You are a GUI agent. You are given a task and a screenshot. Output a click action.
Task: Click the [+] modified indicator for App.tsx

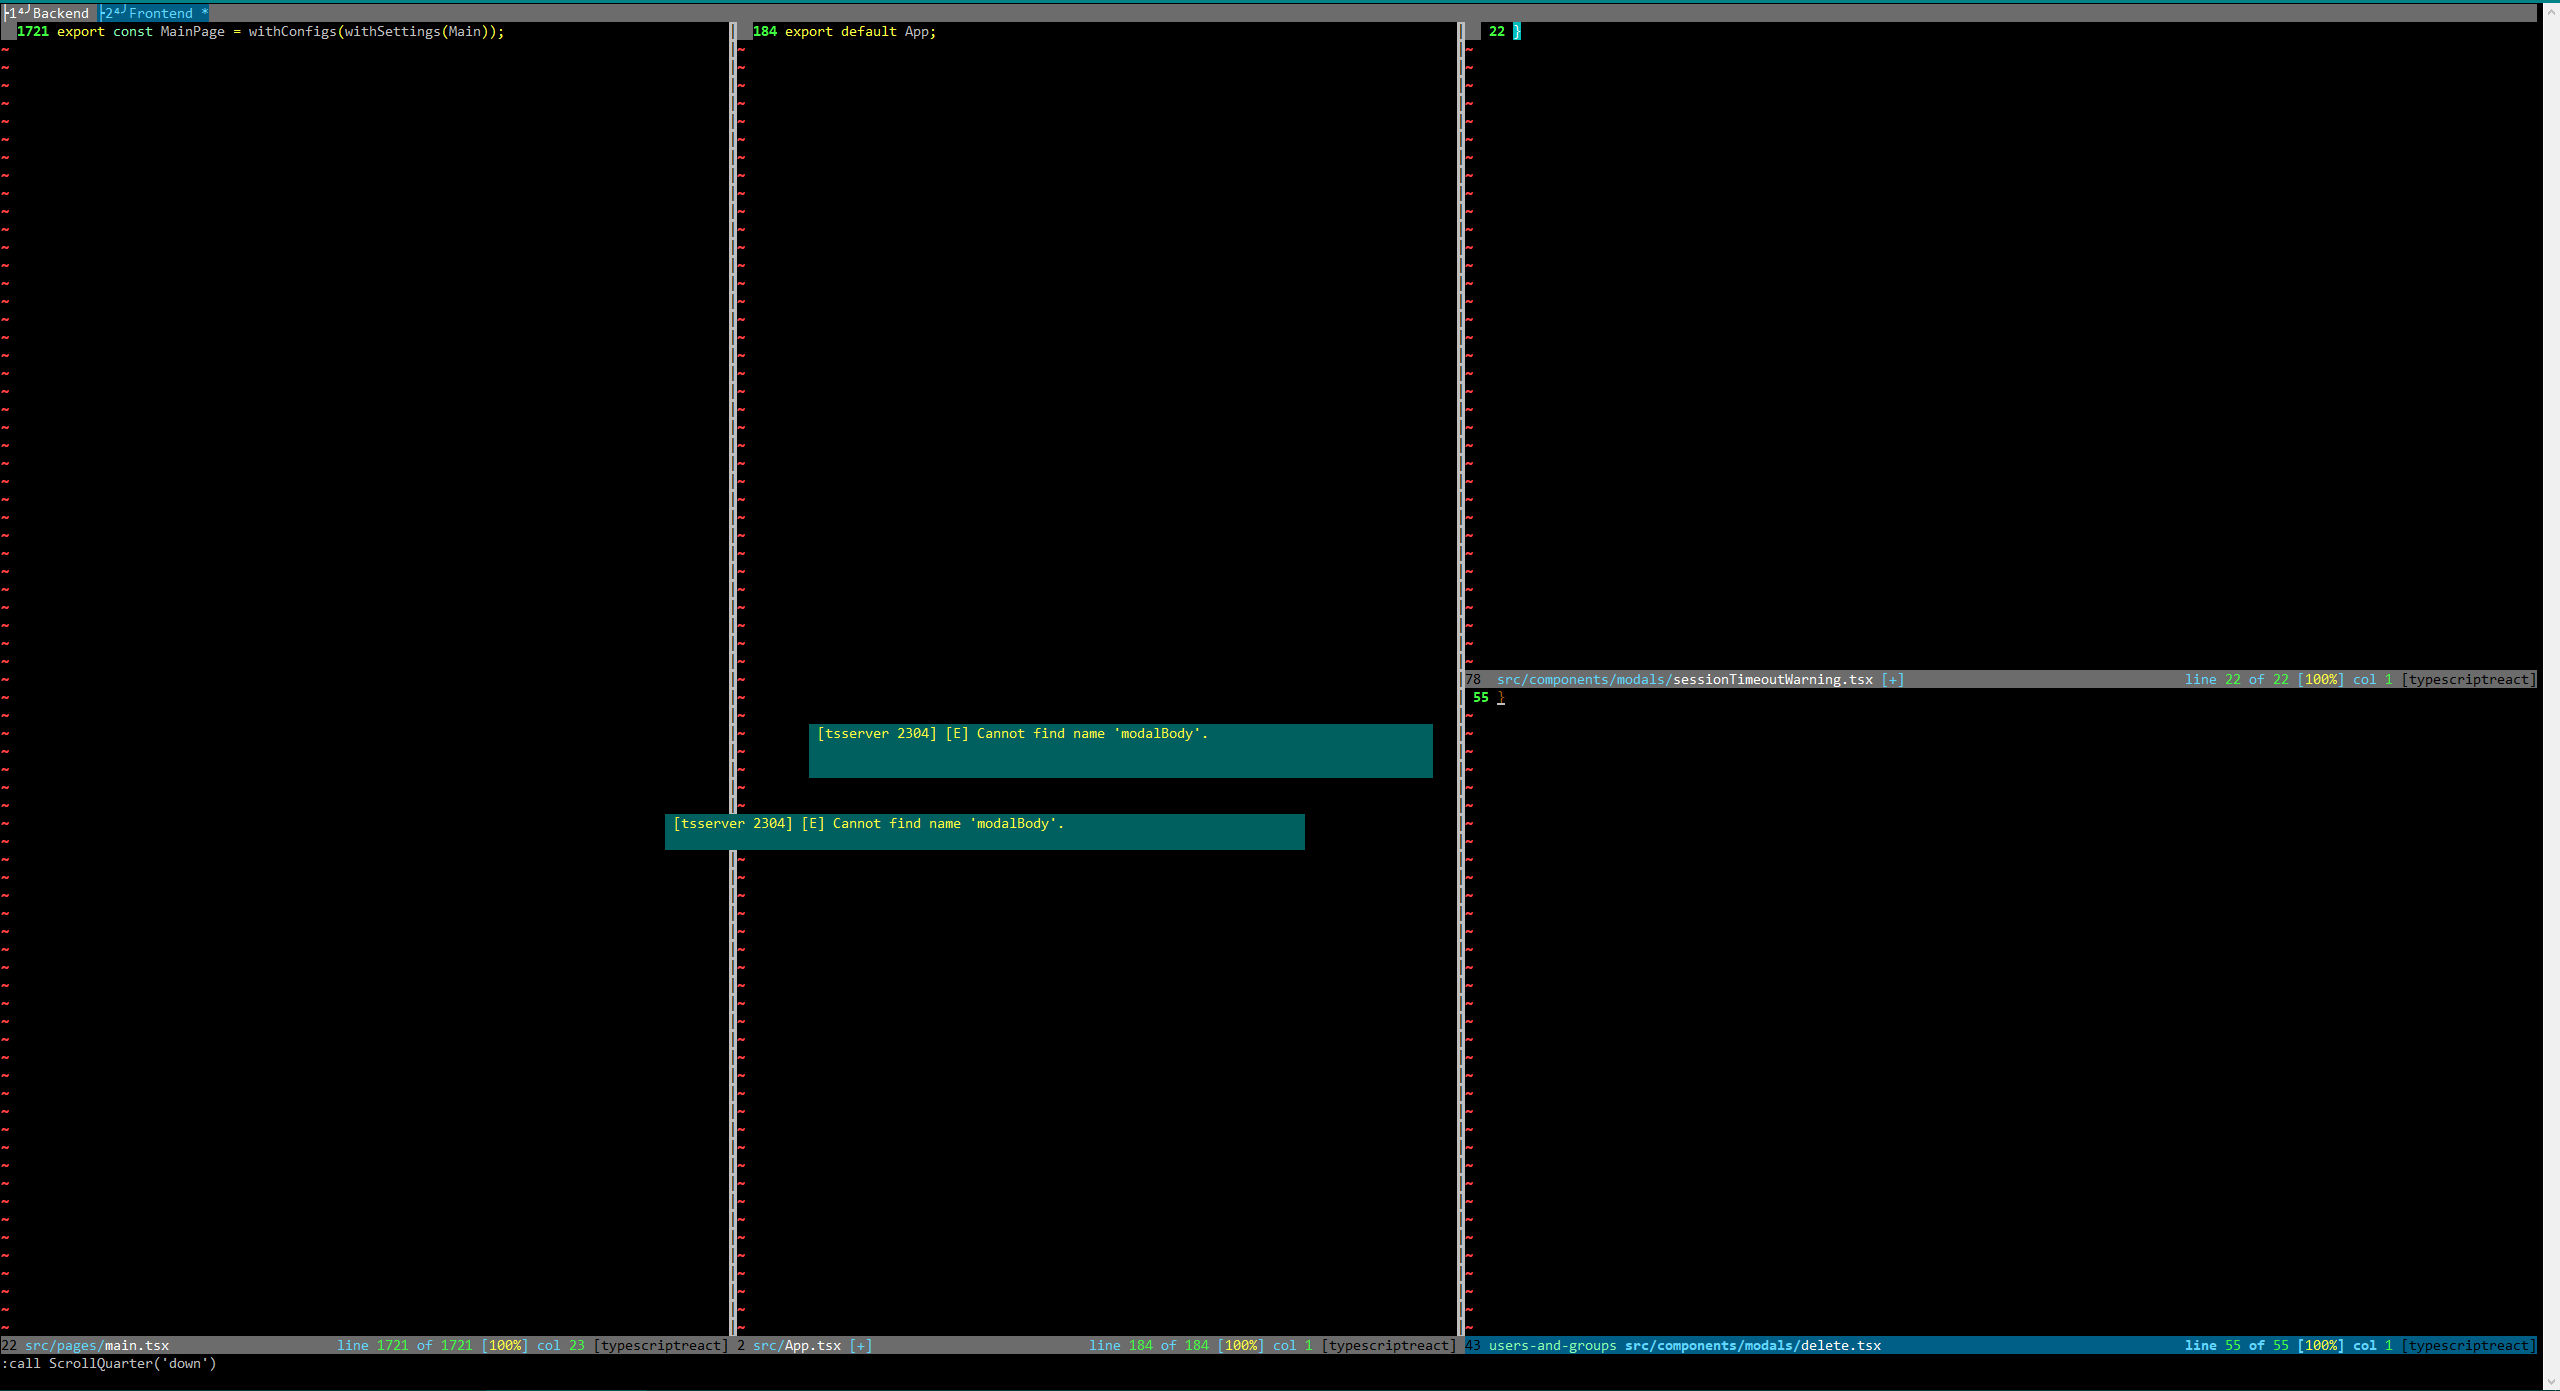(x=860, y=1345)
